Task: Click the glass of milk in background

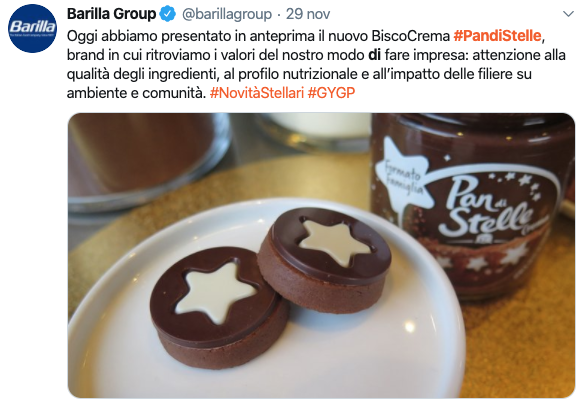Action: (315, 131)
